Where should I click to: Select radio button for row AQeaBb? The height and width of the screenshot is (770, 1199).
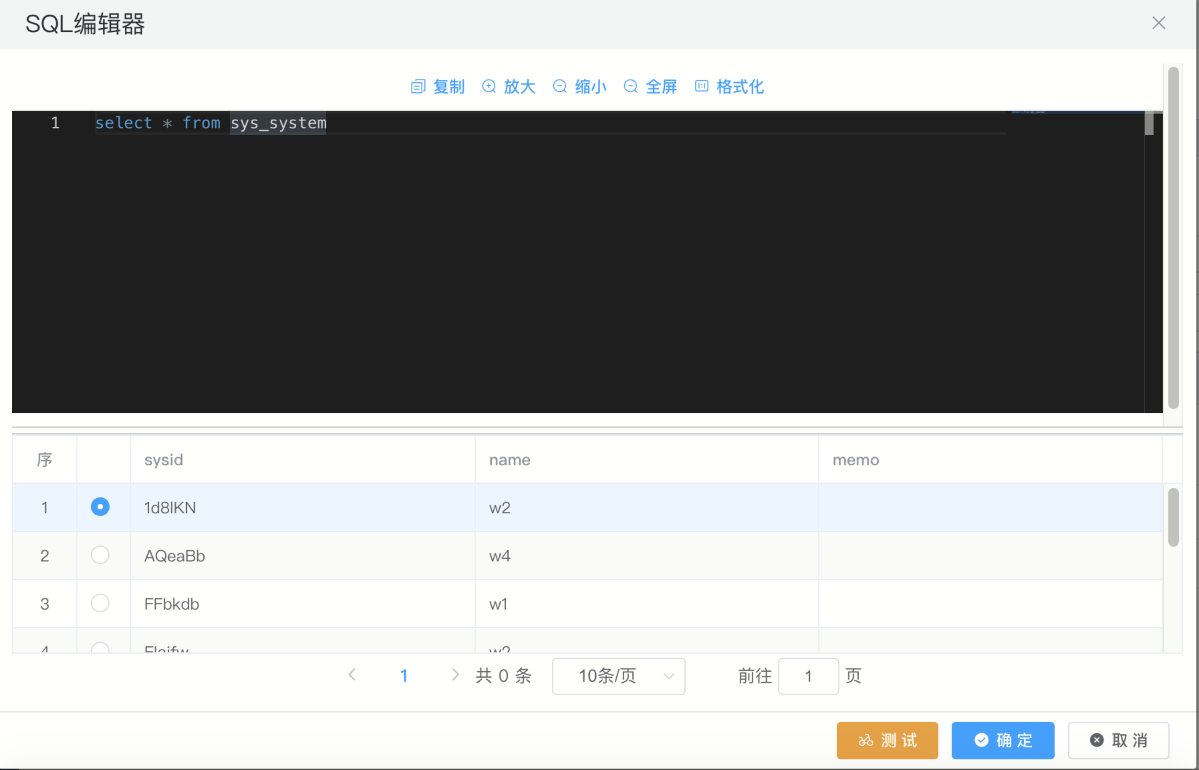[x=100, y=555]
